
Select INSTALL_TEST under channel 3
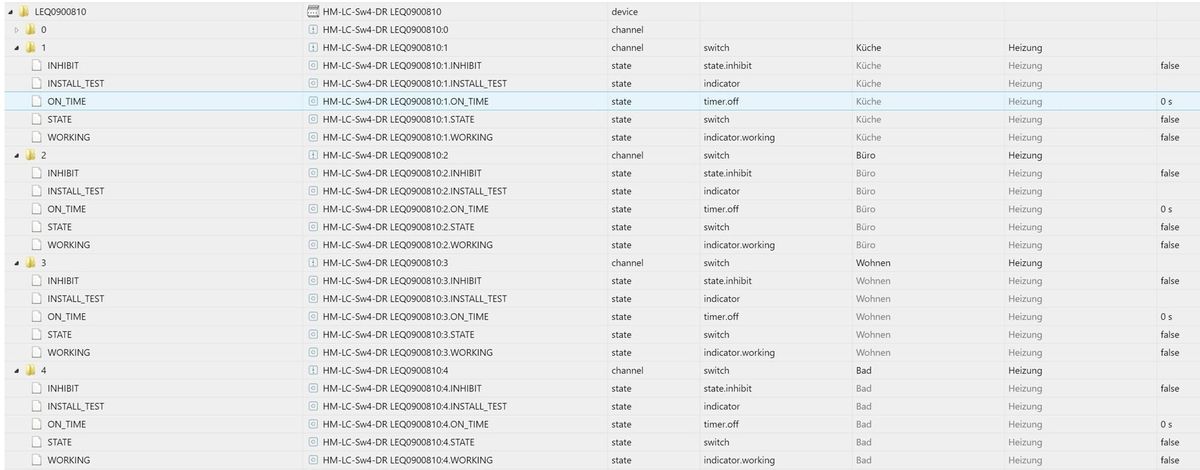(76, 299)
